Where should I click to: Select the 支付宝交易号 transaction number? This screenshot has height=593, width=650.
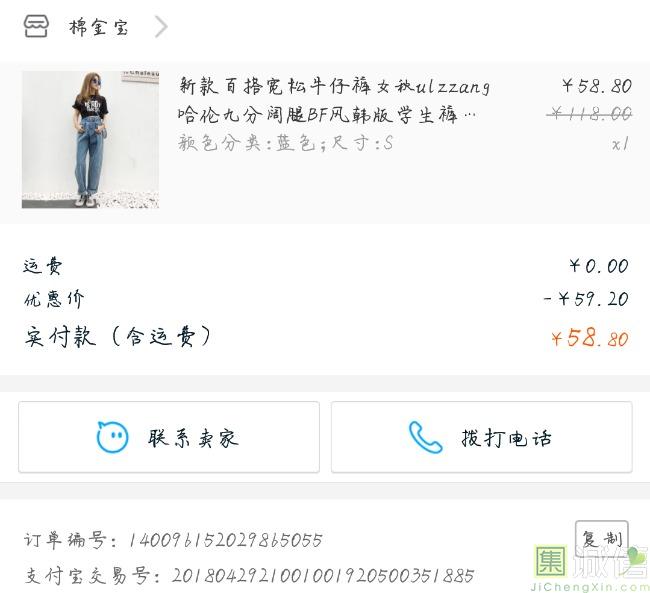point(323,576)
